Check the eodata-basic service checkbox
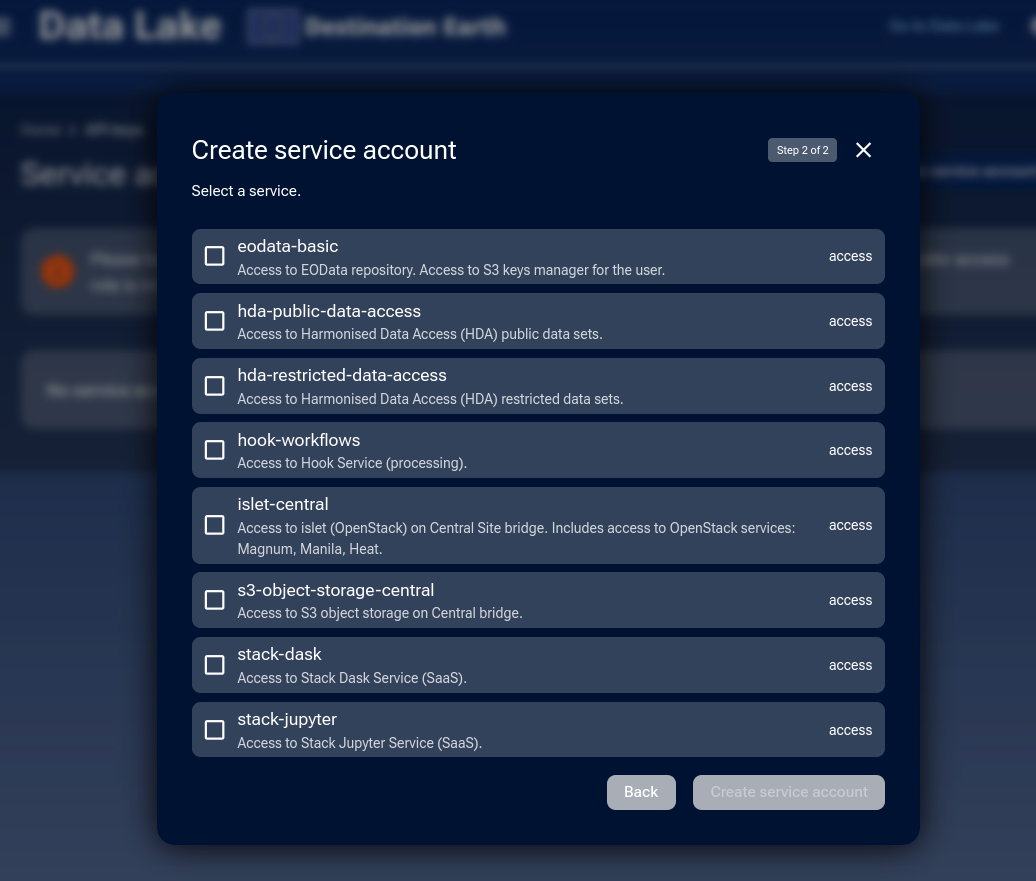Screen dimensions: 1036x881 point(214,256)
